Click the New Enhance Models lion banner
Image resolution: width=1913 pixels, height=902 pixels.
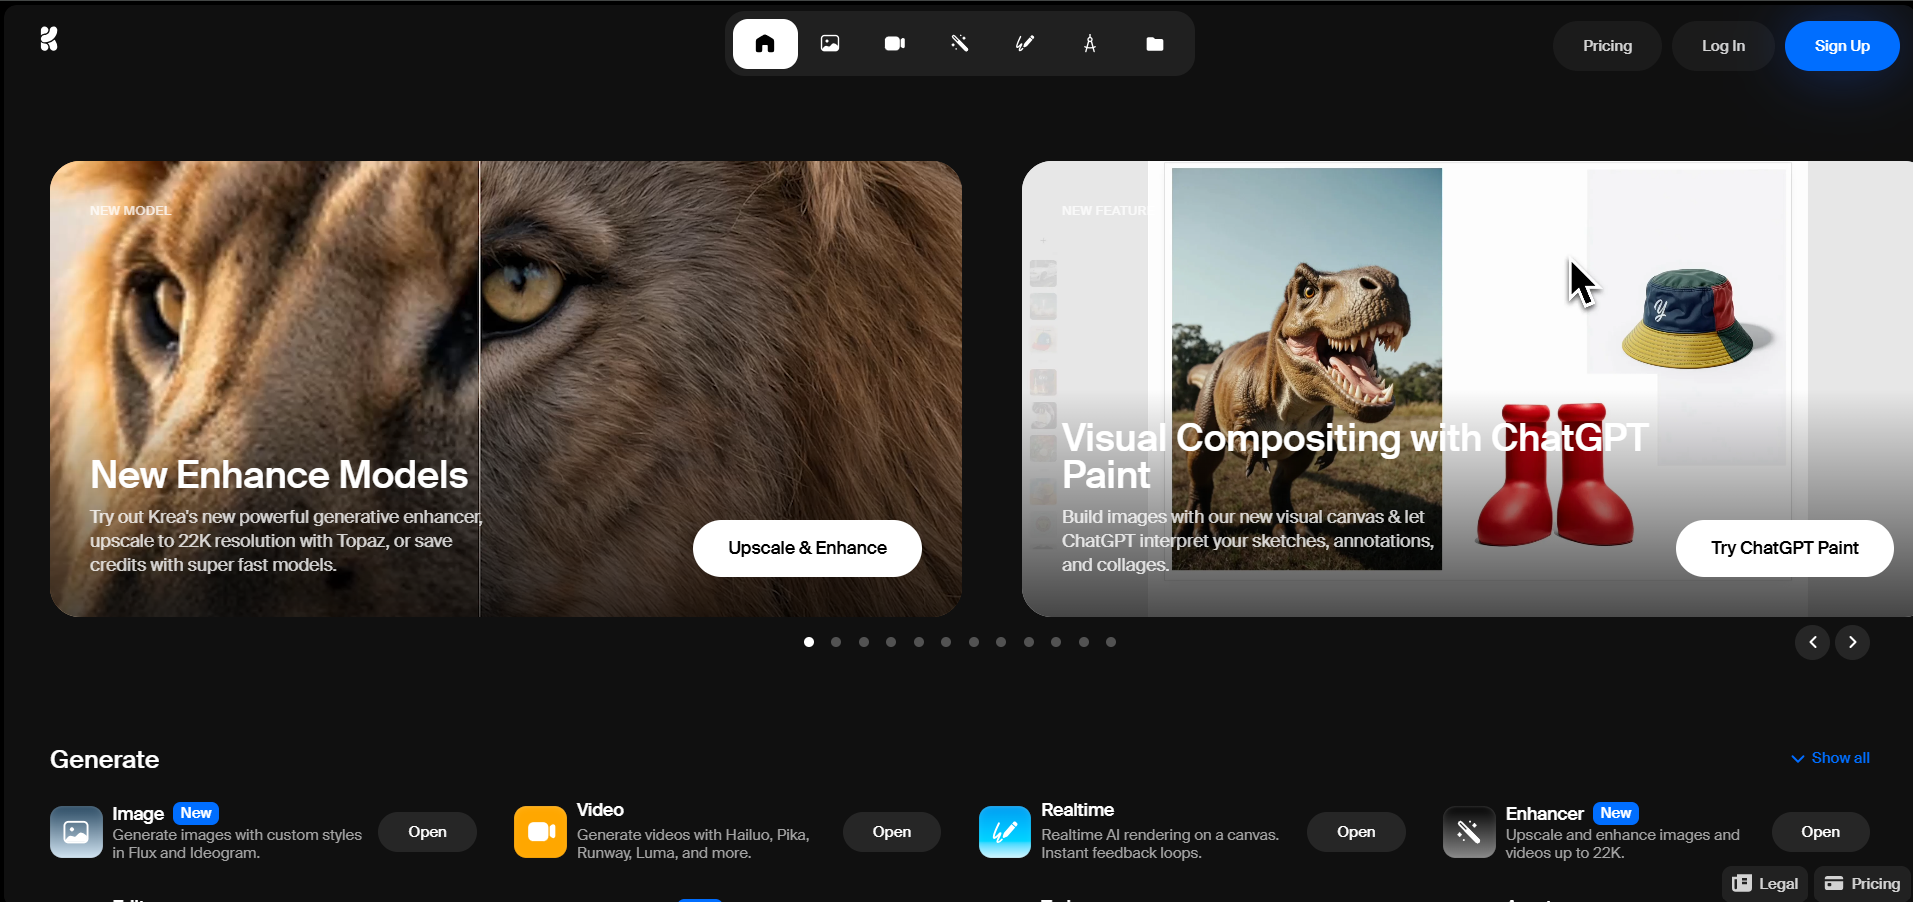(x=506, y=389)
